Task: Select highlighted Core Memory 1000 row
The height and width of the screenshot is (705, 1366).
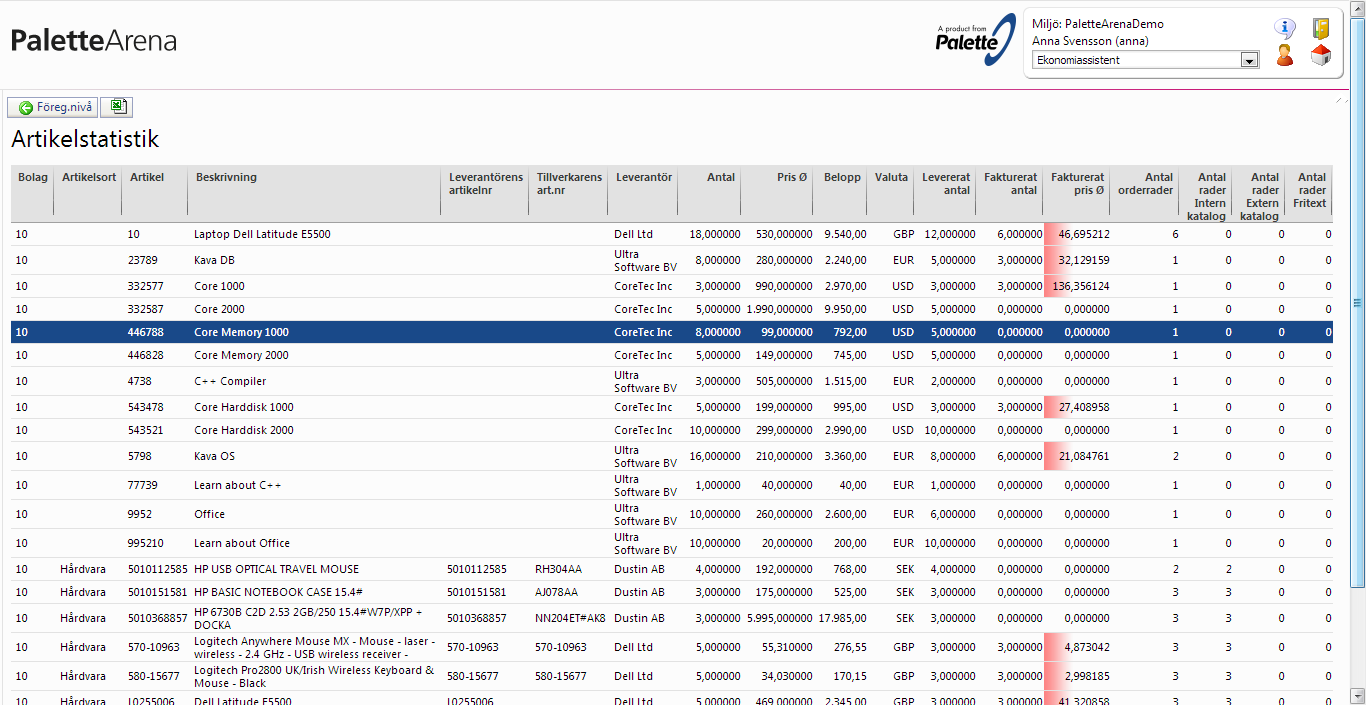Action: tap(671, 332)
